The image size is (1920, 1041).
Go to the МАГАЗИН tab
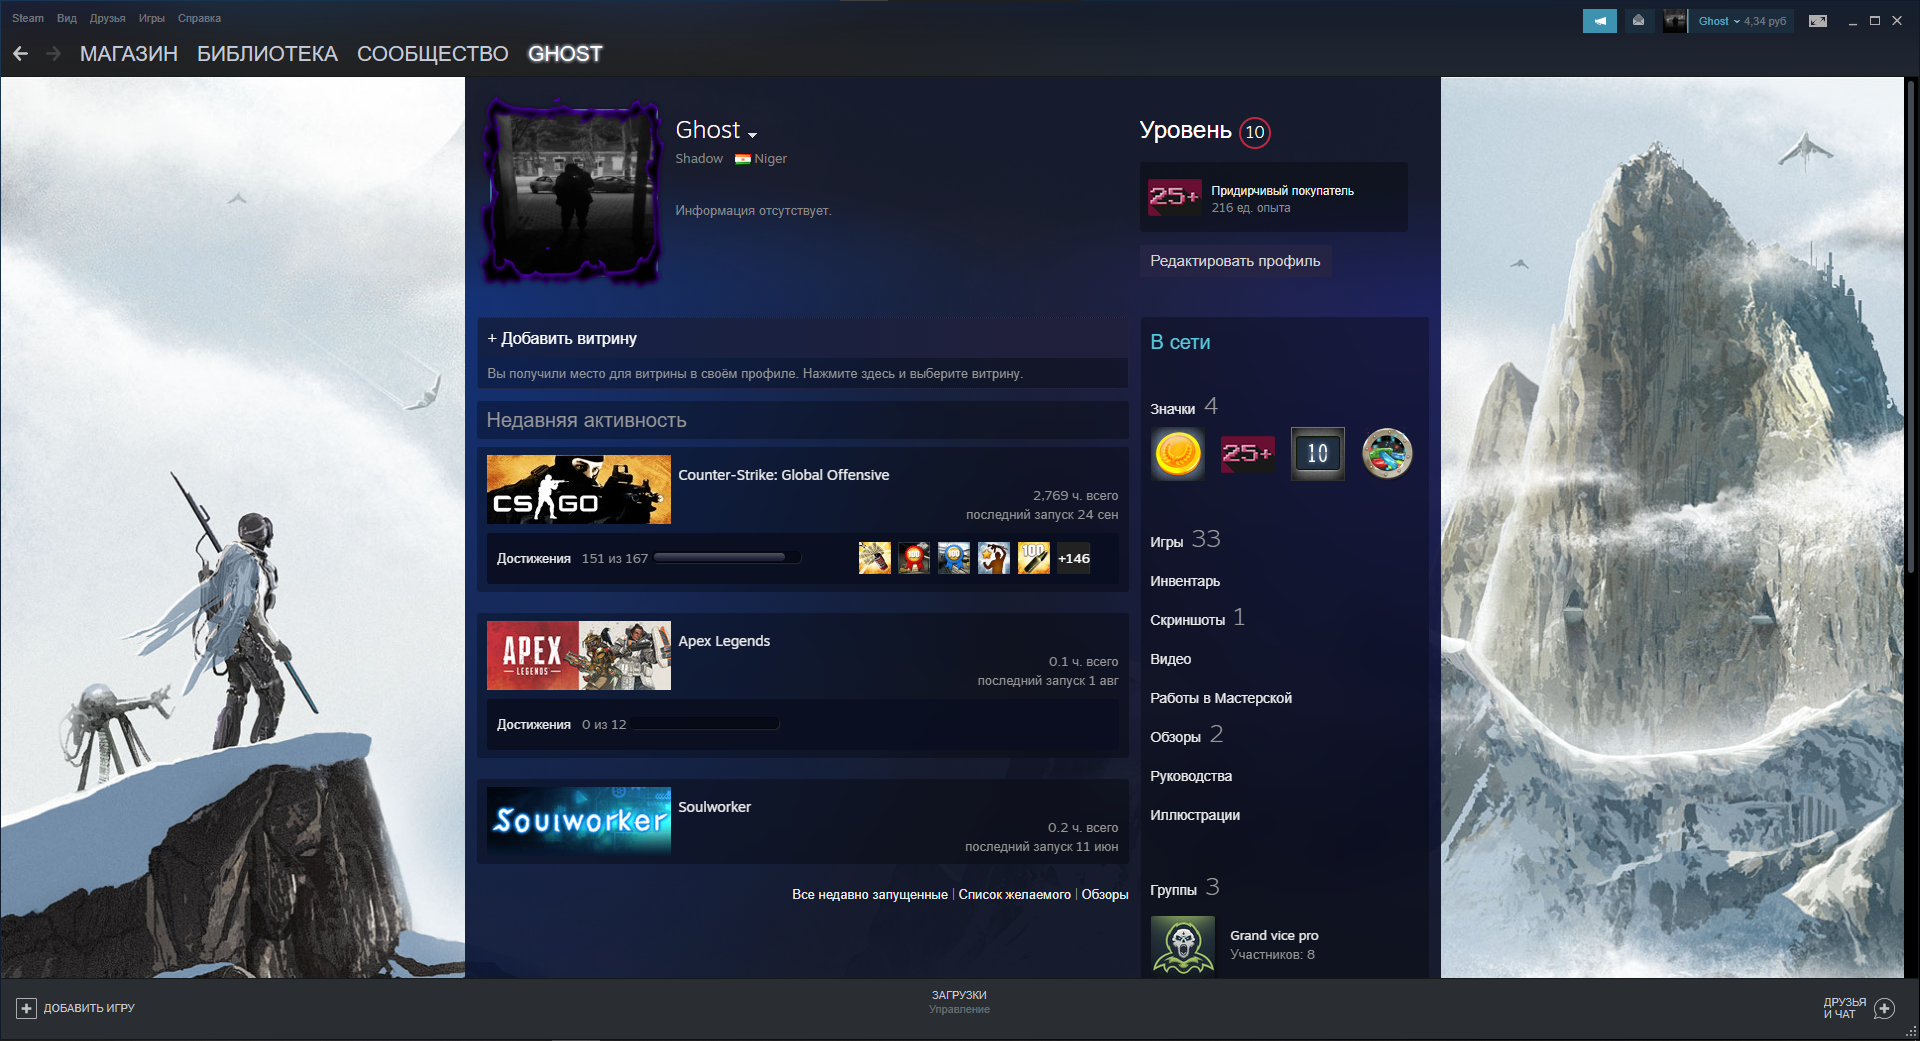click(129, 54)
